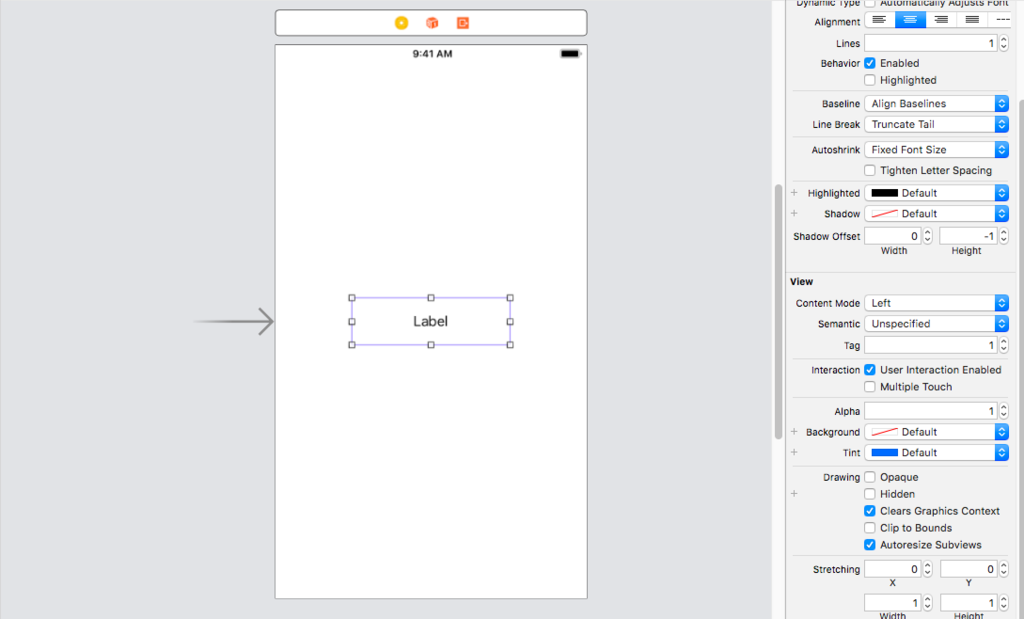Check the Hidden drawing option

[870, 494]
